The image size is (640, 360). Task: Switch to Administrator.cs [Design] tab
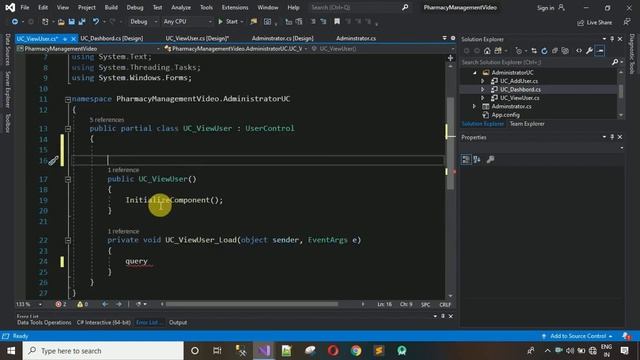pos(282,38)
